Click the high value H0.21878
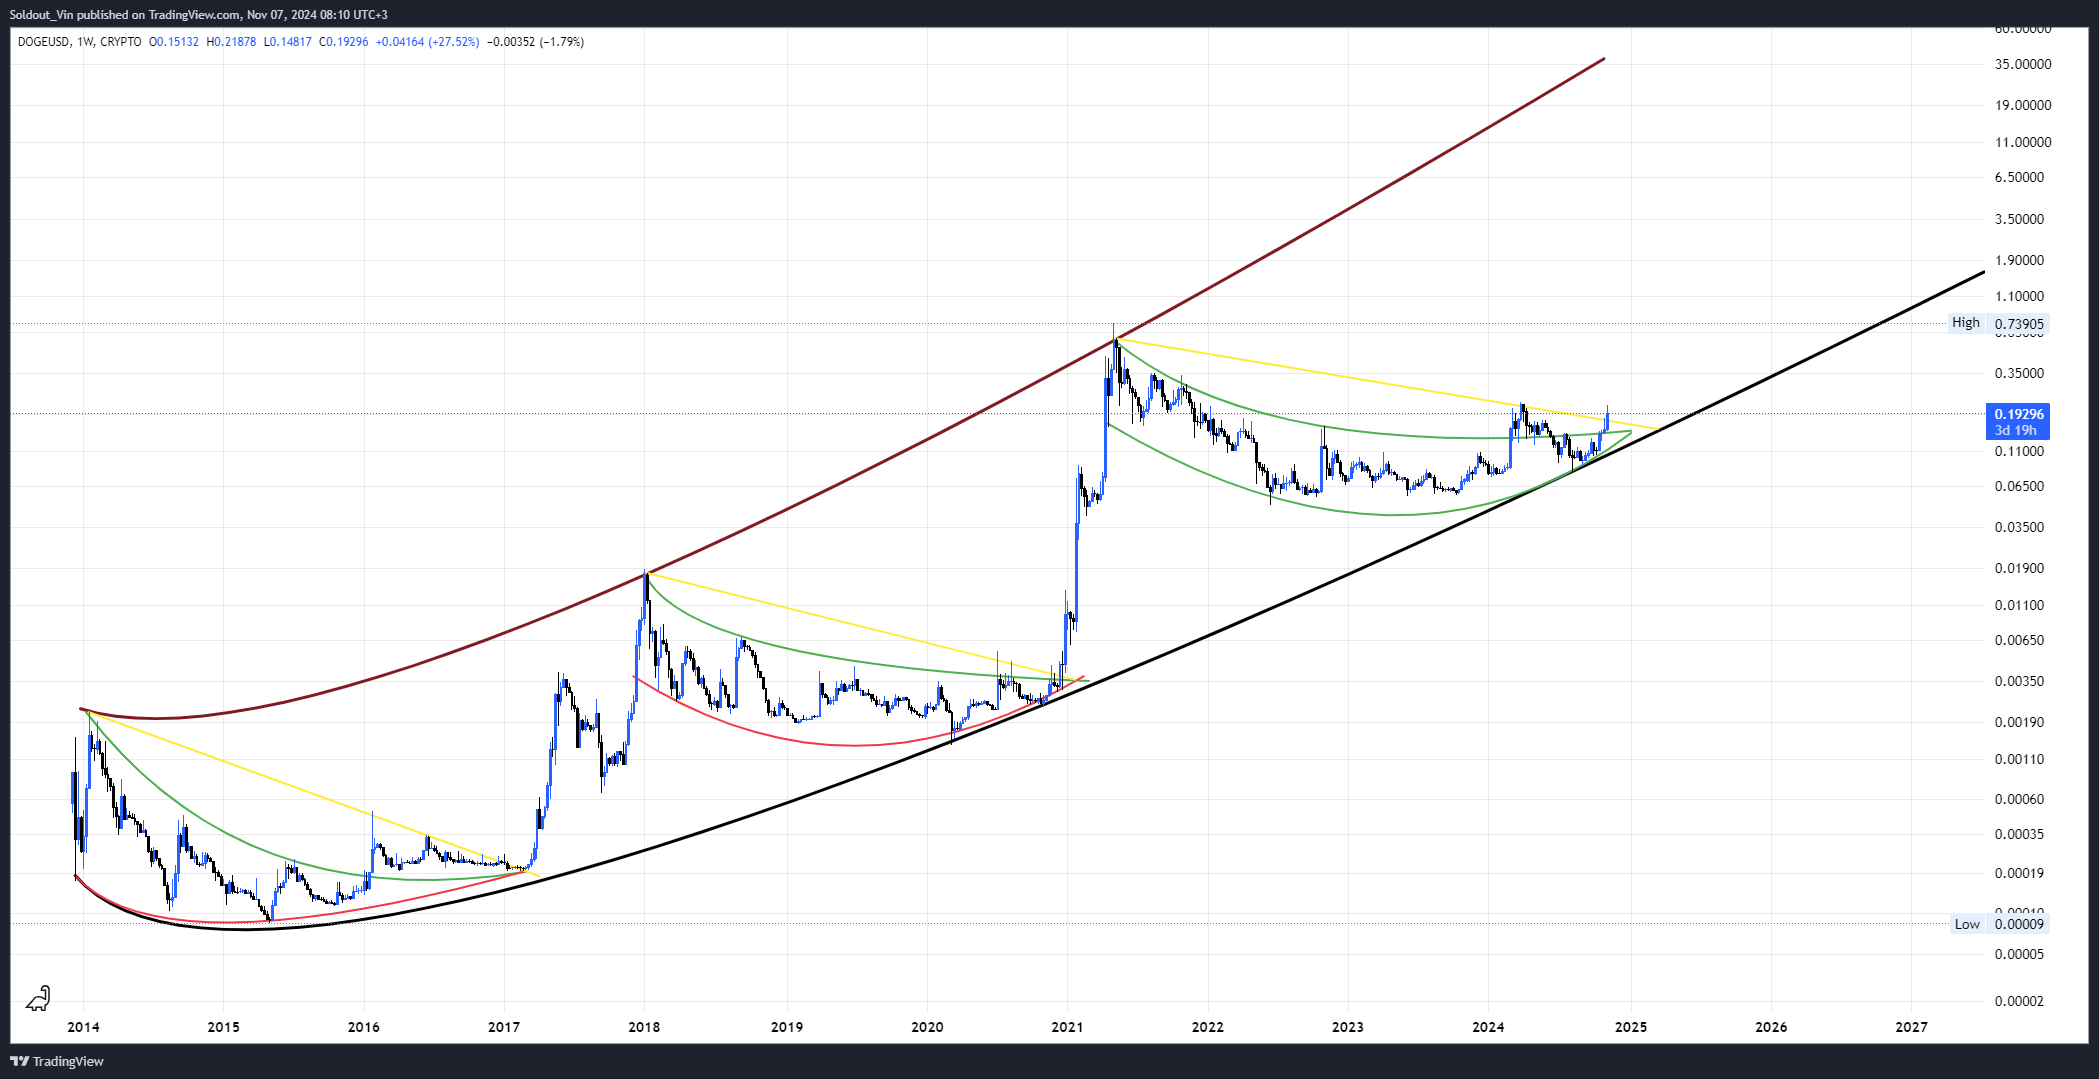This screenshot has width=2099, height=1079. click(231, 42)
